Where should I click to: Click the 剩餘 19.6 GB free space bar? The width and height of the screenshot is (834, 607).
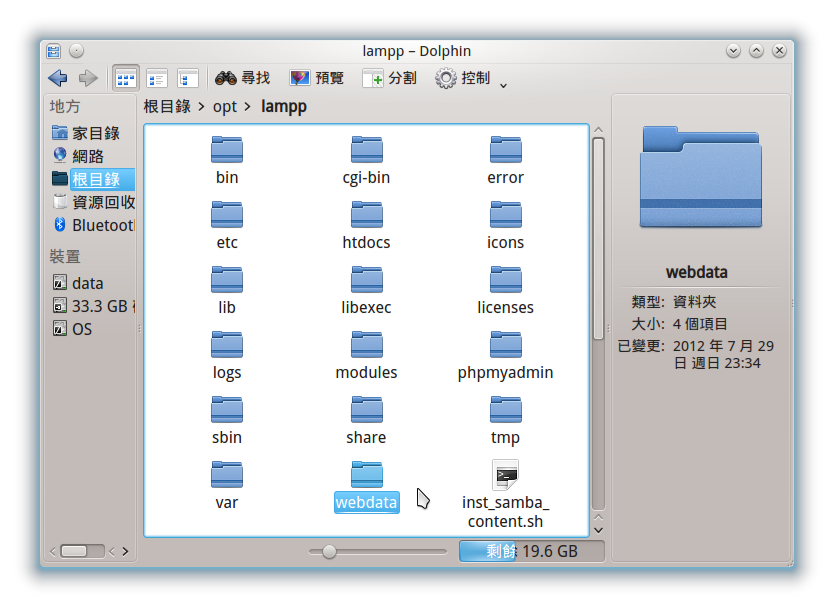pyautogui.click(x=532, y=551)
